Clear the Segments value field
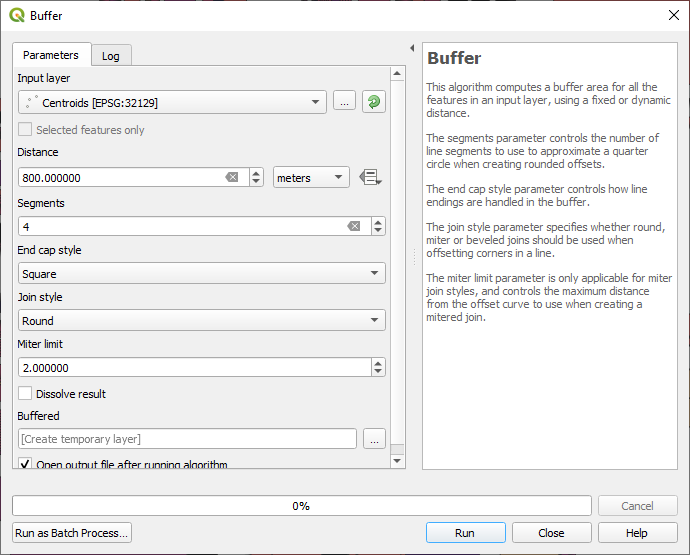Image resolution: width=690 pixels, height=555 pixels. pyautogui.click(x=353, y=227)
